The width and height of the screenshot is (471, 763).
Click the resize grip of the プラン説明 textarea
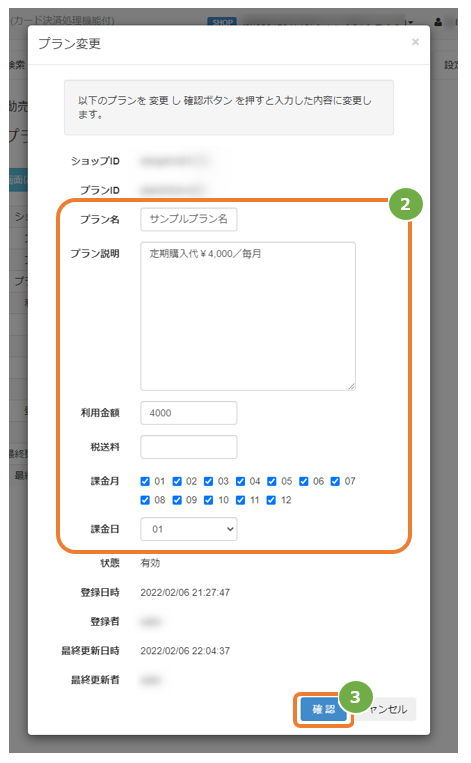[x=351, y=386]
